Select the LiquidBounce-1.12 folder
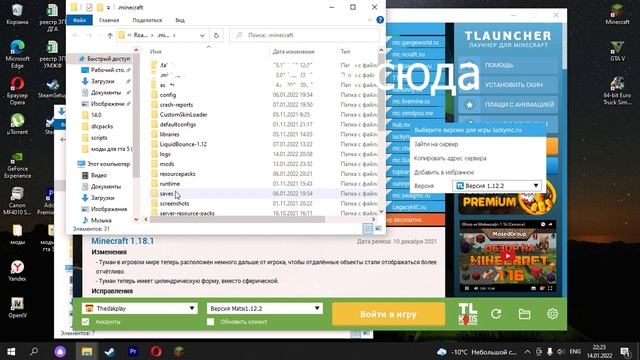The height and width of the screenshot is (360, 640). [x=183, y=144]
